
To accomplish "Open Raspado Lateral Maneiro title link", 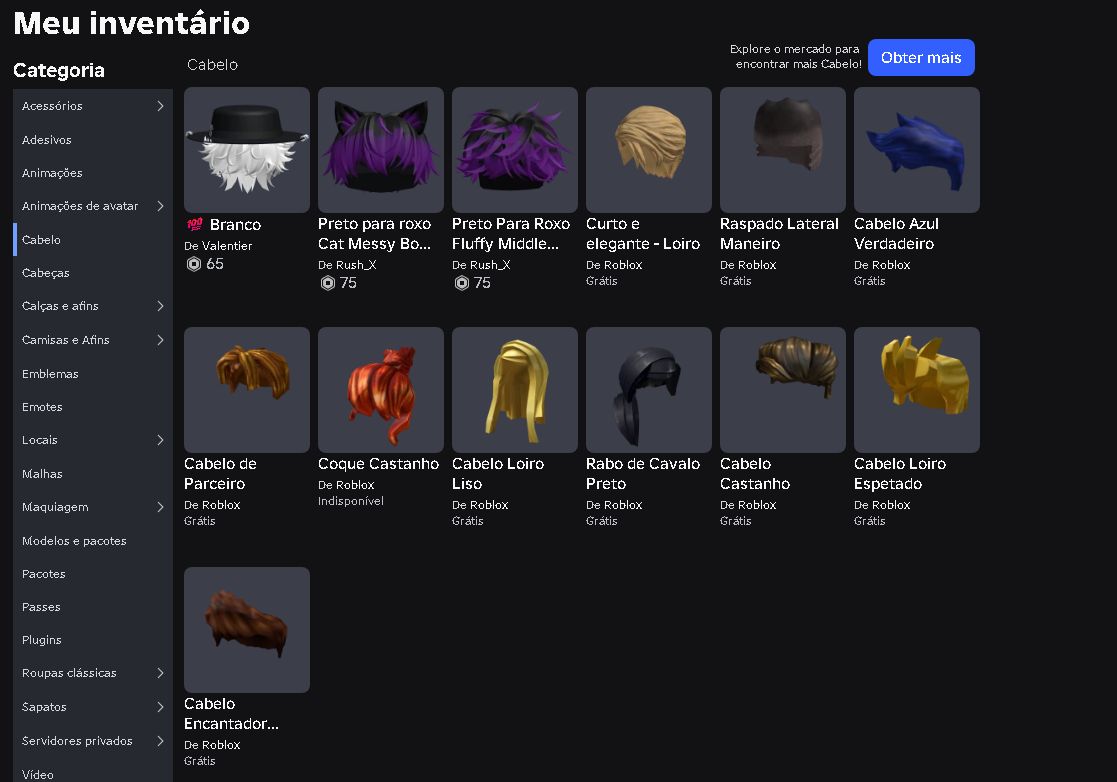I will (x=779, y=234).
